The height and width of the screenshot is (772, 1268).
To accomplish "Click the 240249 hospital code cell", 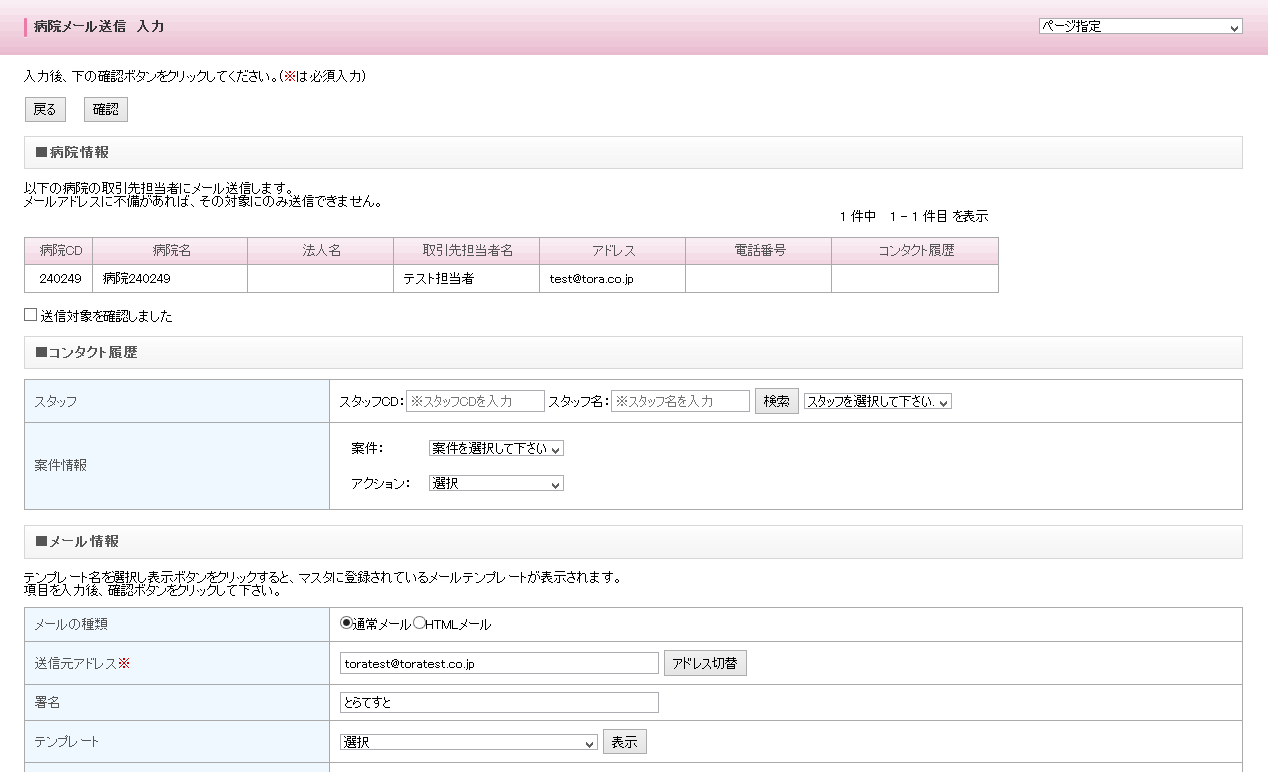I will pyautogui.click(x=59, y=279).
